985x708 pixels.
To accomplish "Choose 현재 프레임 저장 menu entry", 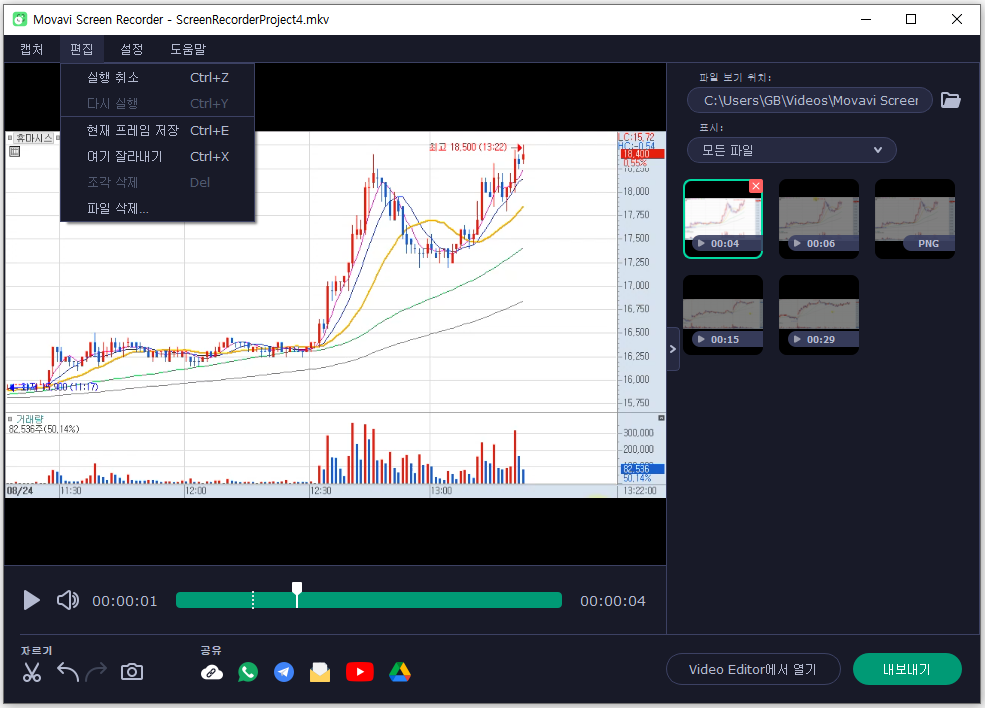I will [x=158, y=130].
